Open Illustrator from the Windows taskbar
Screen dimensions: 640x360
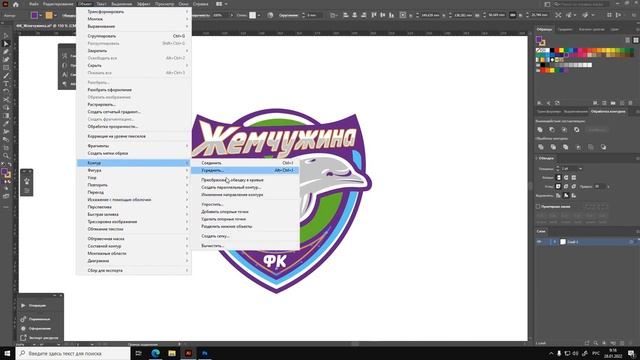pos(188,353)
